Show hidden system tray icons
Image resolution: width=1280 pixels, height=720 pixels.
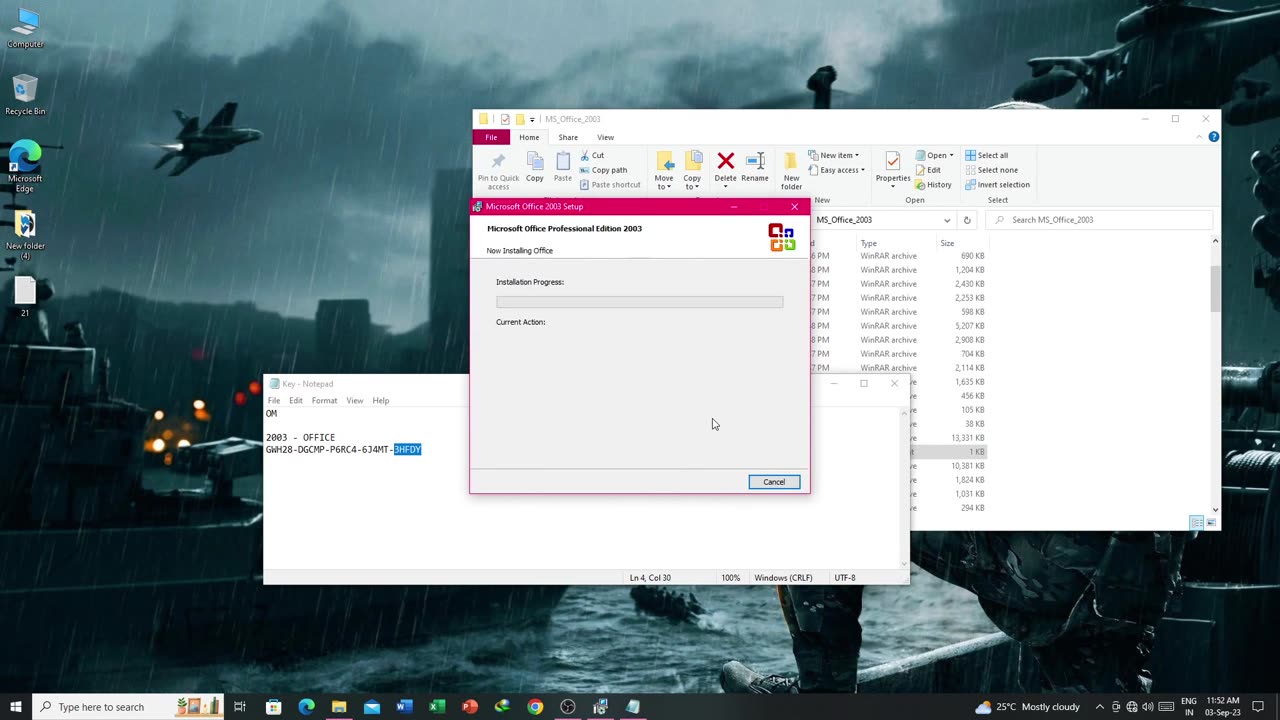coord(1099,707)
